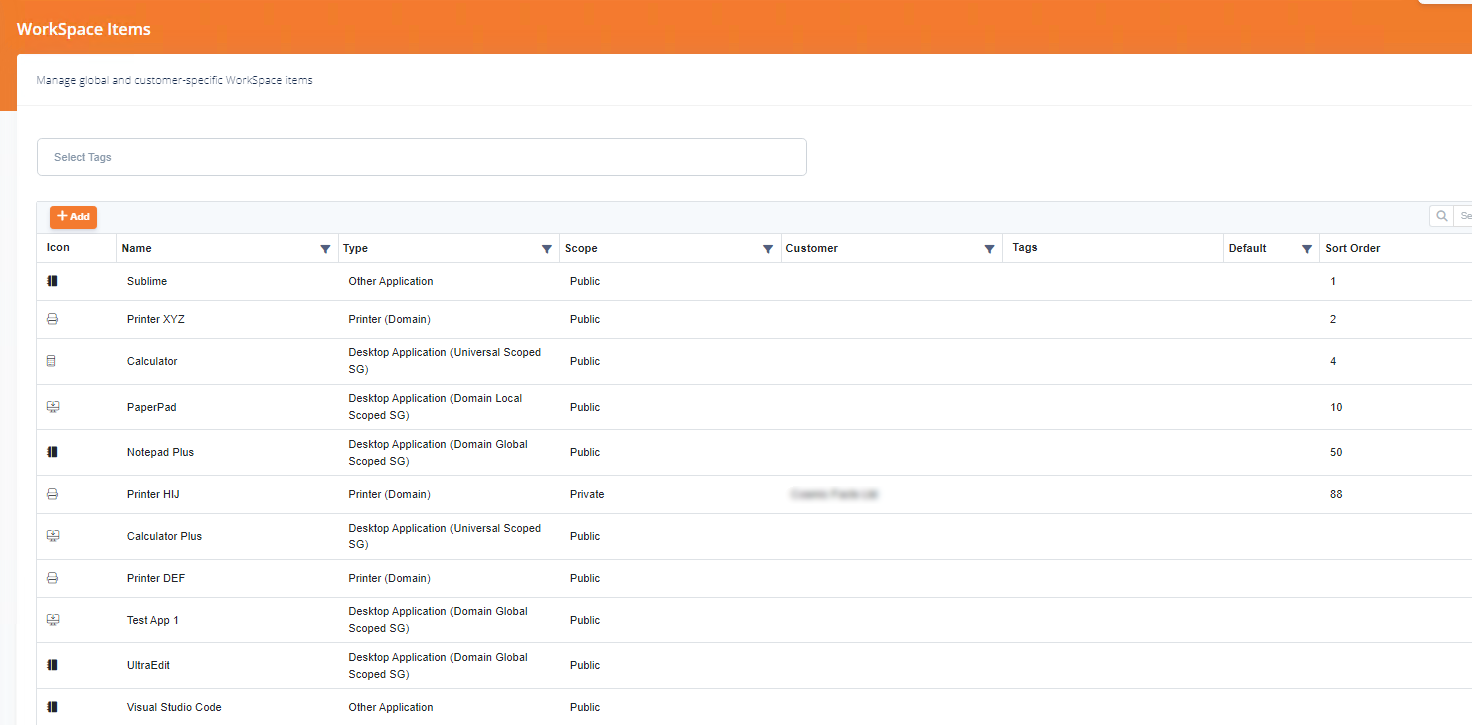The image size is (1472, 725).
Task: Sort by the Sort Order header
Action: [x=1352, y=248]
